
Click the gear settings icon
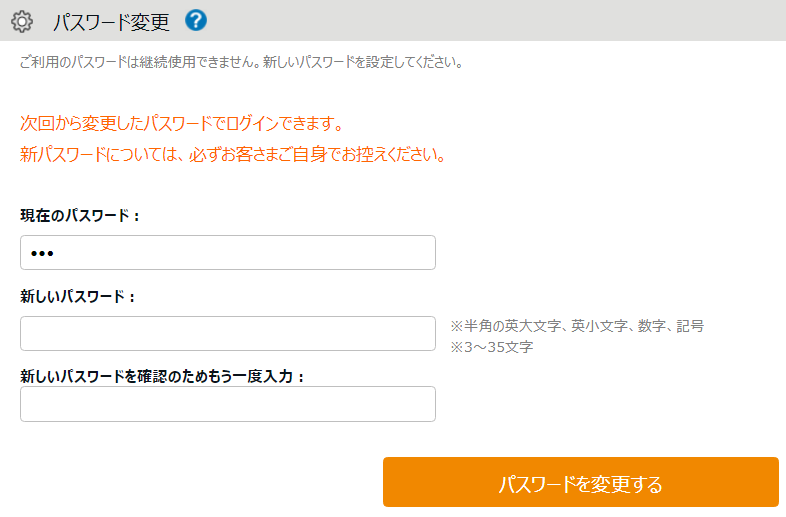pos(22,21)
